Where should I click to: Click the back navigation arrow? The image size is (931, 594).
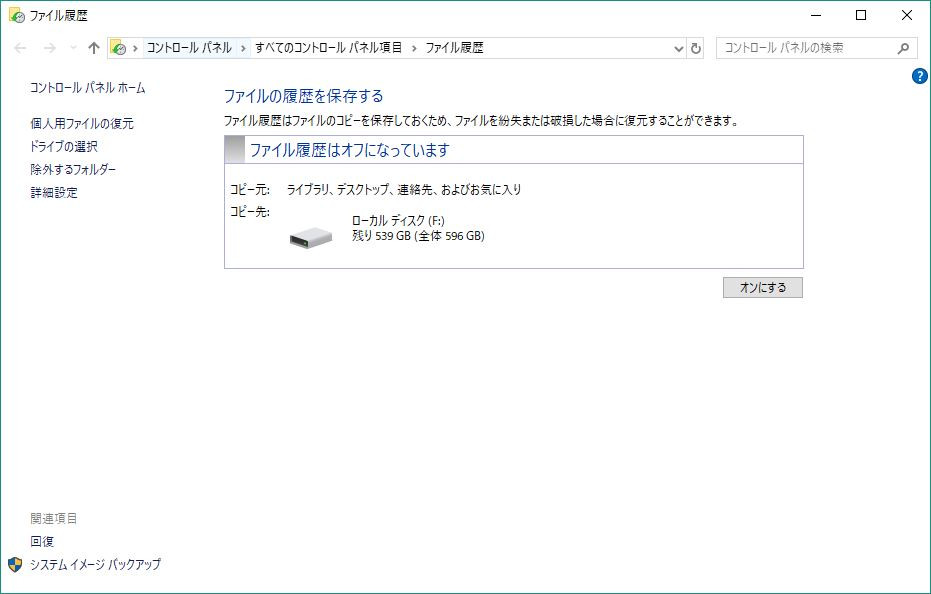coord(19,47)
